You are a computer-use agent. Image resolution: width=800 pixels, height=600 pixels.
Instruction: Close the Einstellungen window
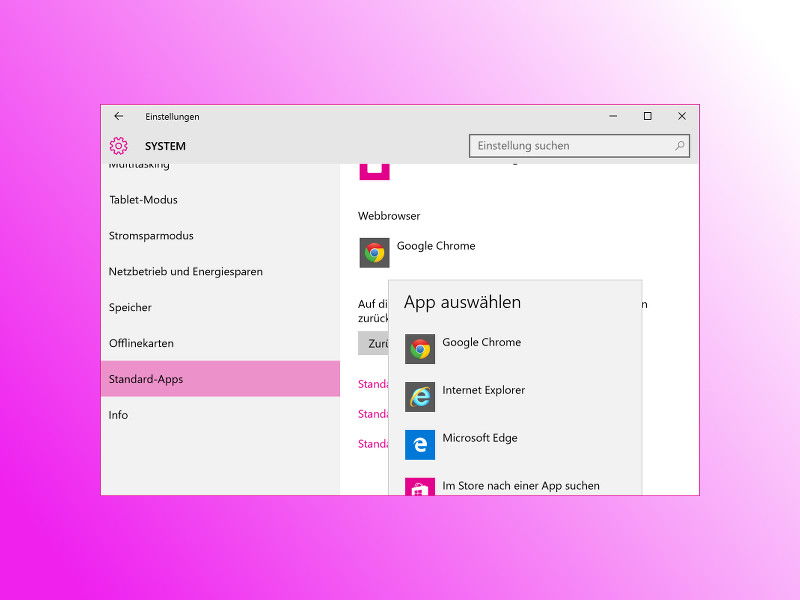click(x=682, y=116)
